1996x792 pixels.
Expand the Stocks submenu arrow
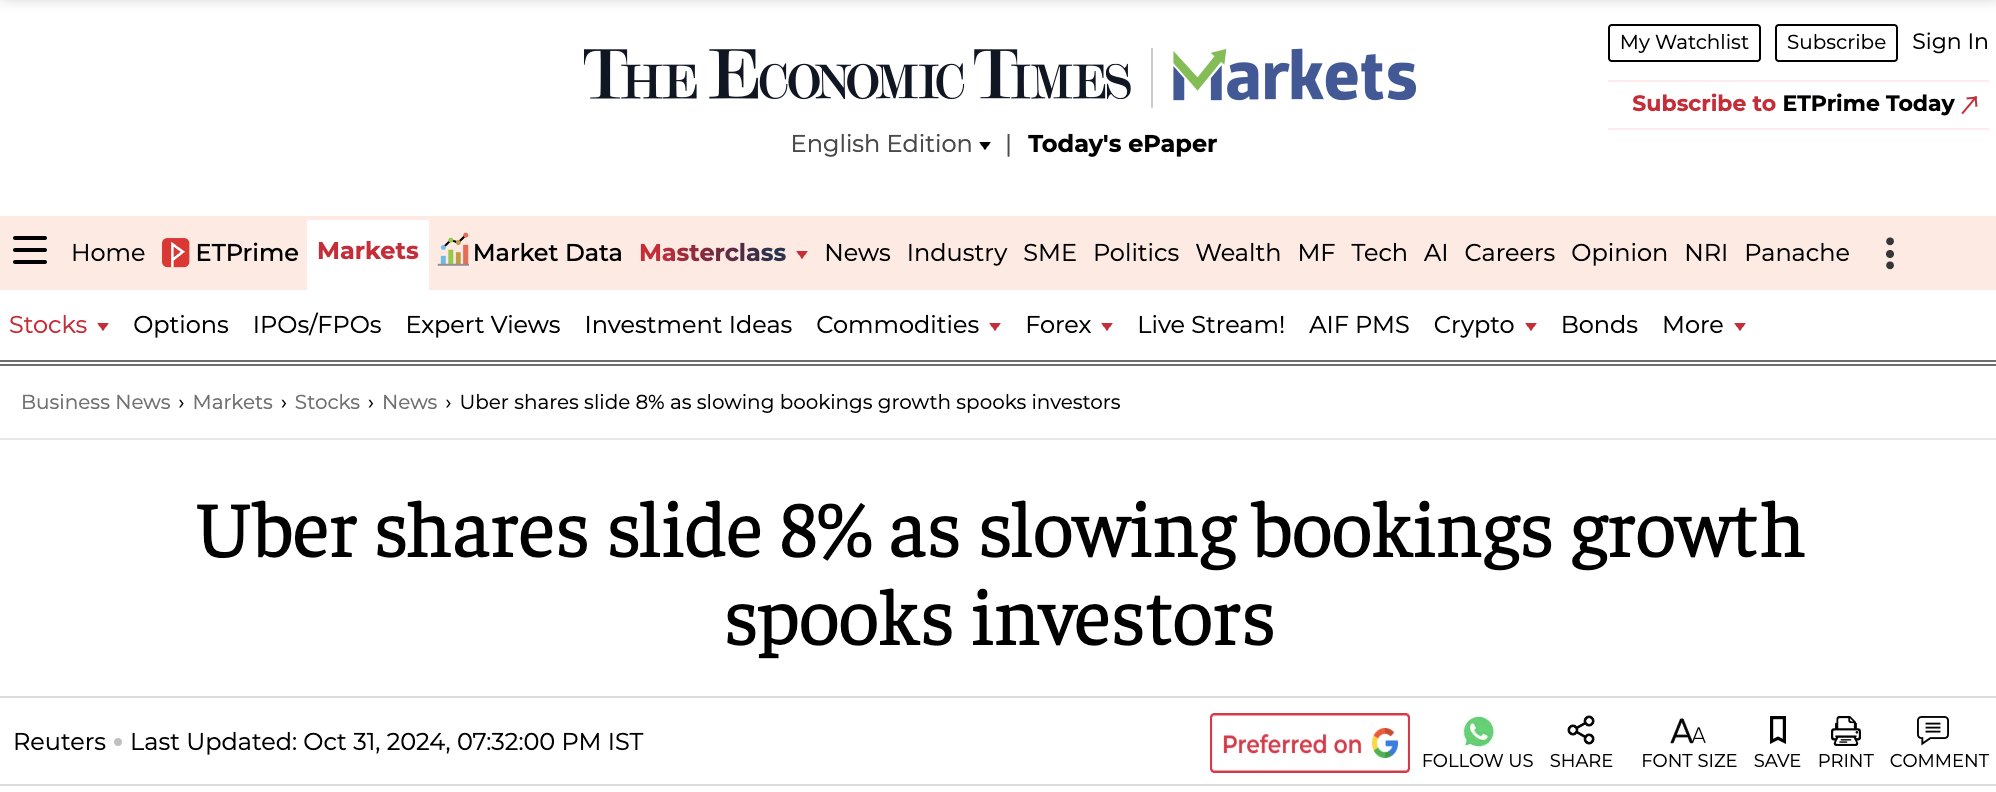coord(103,327)
